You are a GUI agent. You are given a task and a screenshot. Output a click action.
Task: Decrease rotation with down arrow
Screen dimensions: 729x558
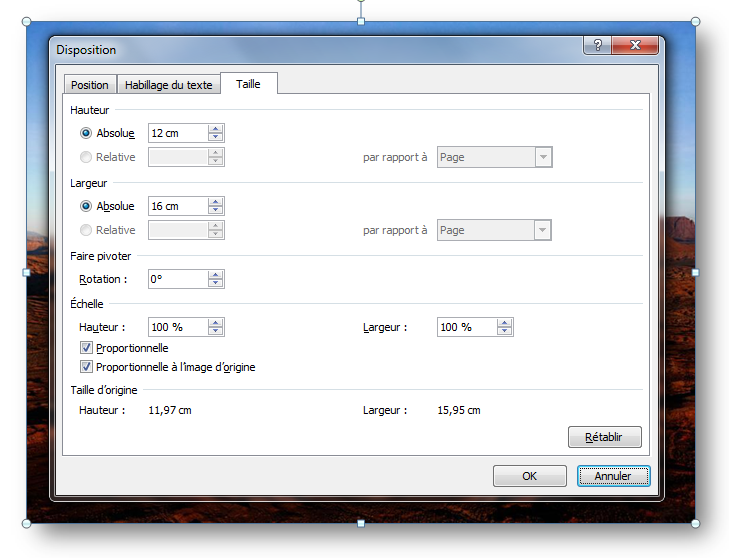click(x=215, y=283)
